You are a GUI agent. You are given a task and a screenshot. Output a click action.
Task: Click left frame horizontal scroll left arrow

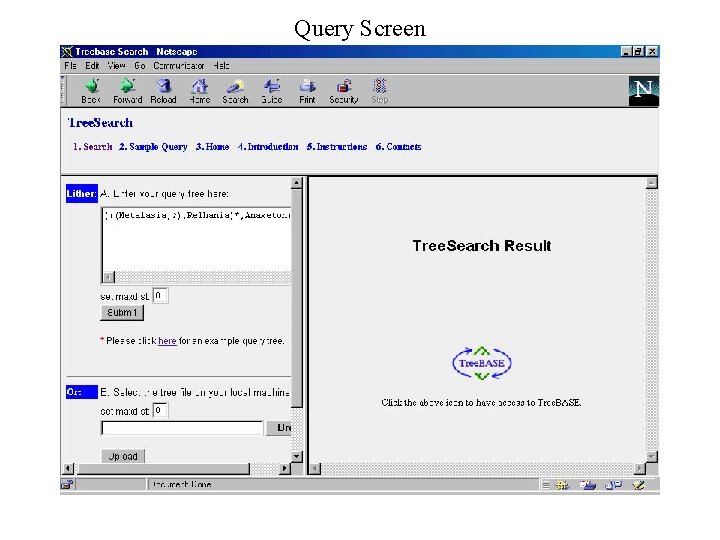pos(68,469)
